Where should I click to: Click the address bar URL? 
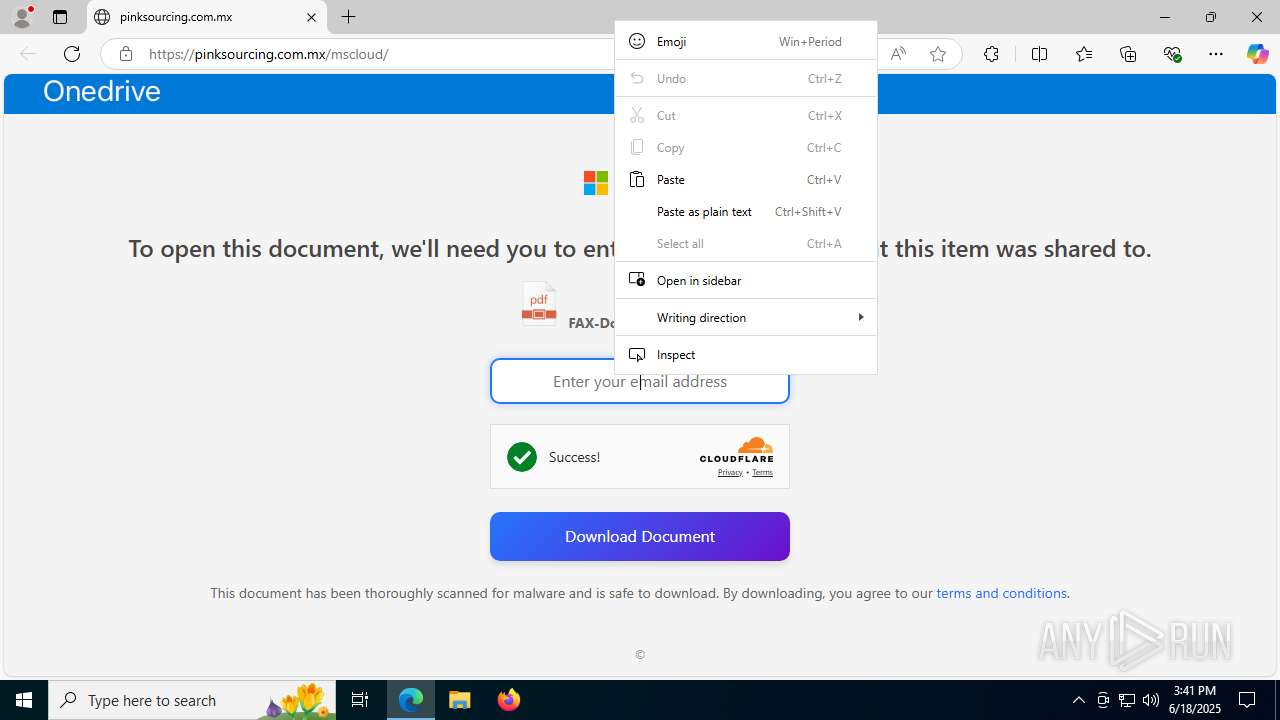tap(269, 54)
